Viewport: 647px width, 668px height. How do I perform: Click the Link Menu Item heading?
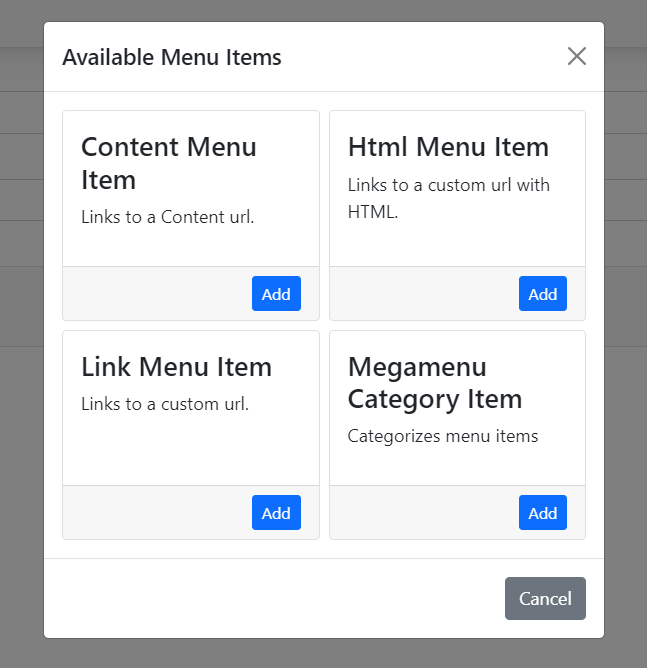pos(176,366)
